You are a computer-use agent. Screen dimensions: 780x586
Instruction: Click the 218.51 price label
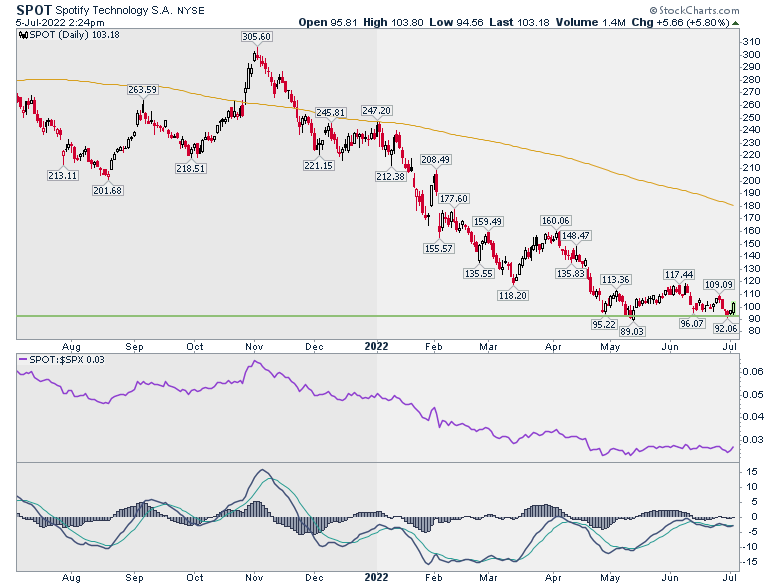(191, 169)
